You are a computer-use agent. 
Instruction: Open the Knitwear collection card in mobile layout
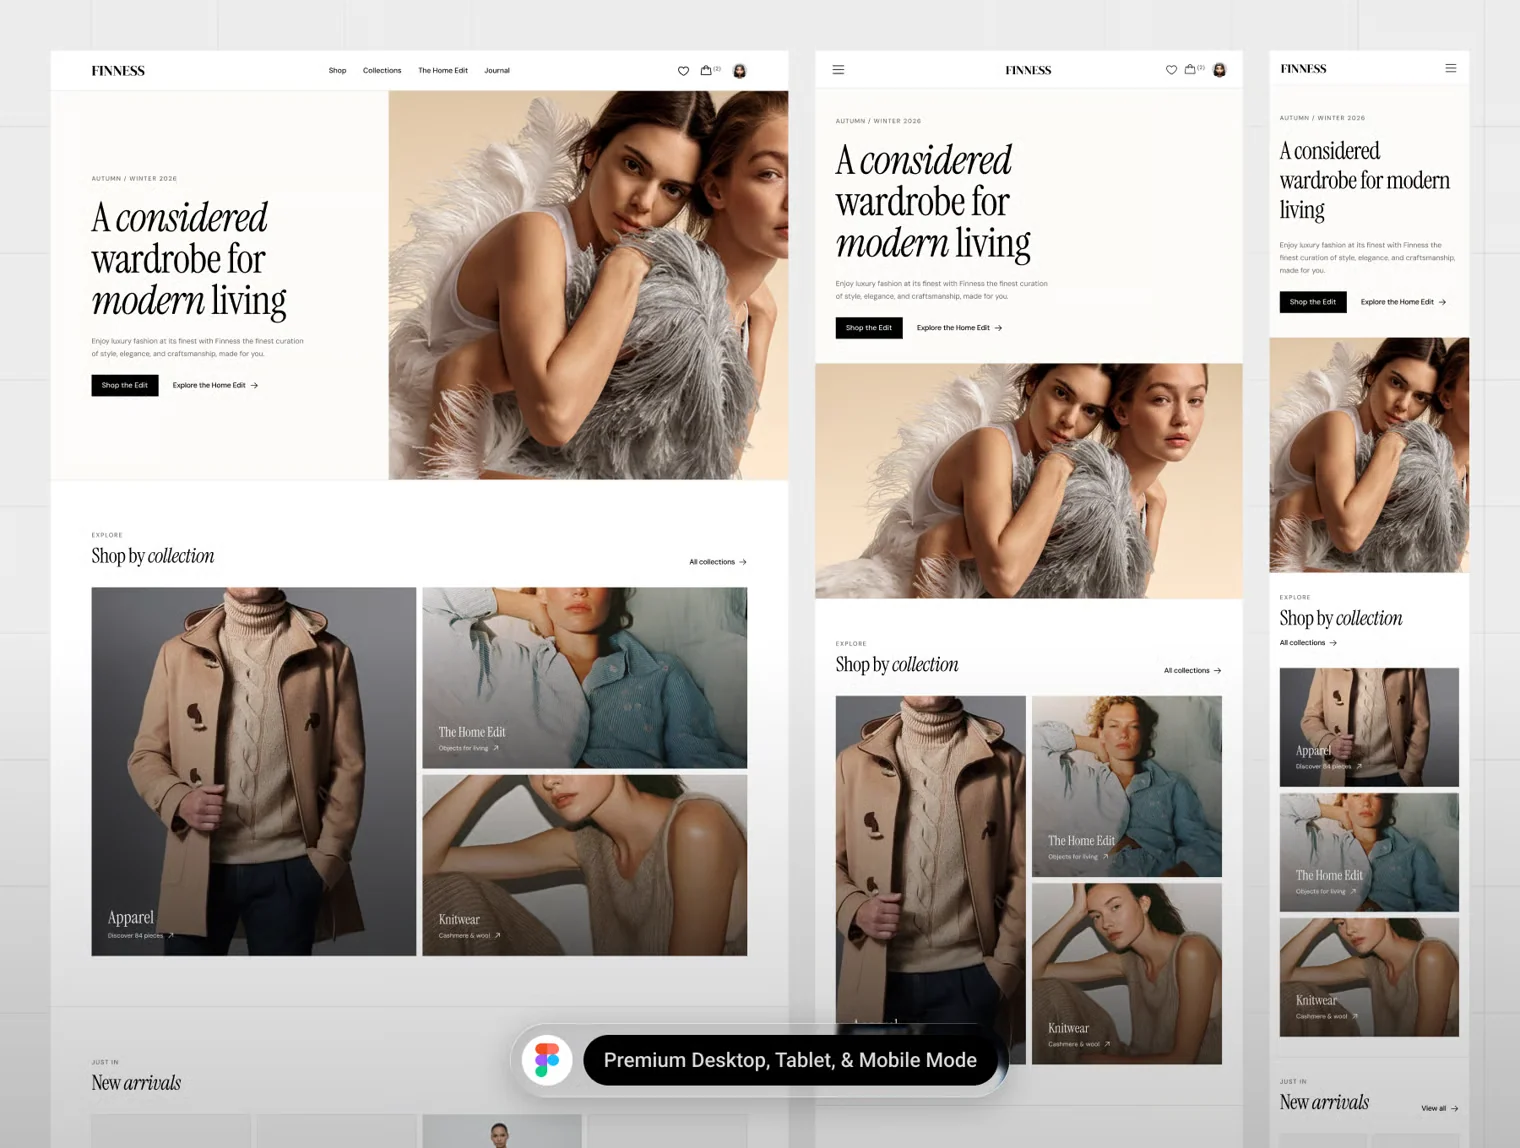pos(1369,977)
